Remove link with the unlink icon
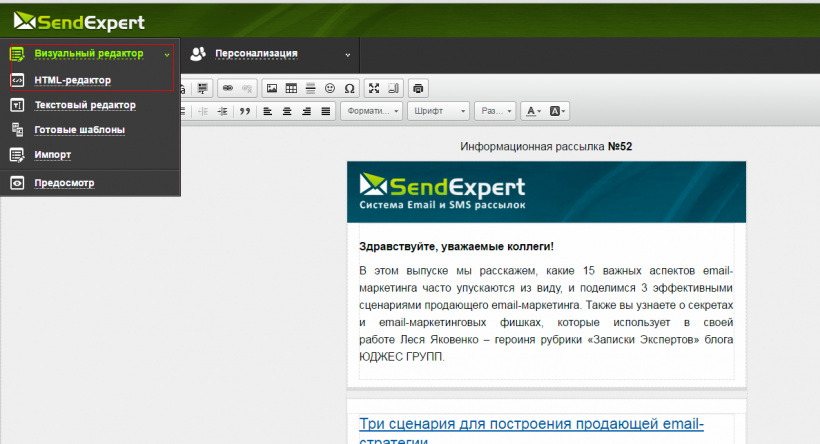Viewport: 820px width, 444px height. pos(247,88)
